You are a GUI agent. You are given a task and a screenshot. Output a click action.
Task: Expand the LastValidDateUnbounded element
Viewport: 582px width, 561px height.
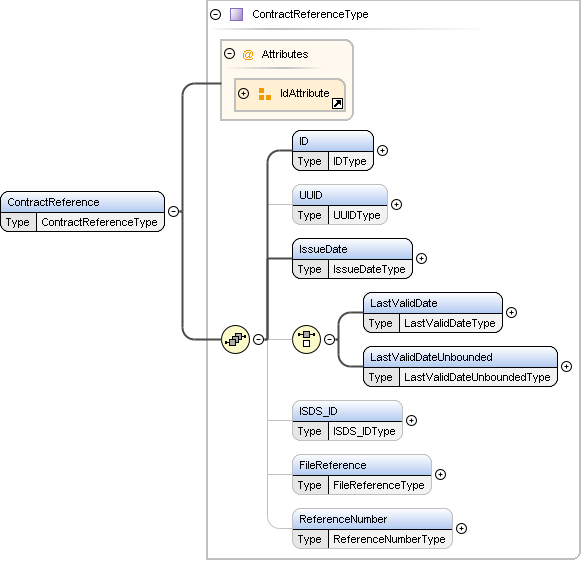566,366
